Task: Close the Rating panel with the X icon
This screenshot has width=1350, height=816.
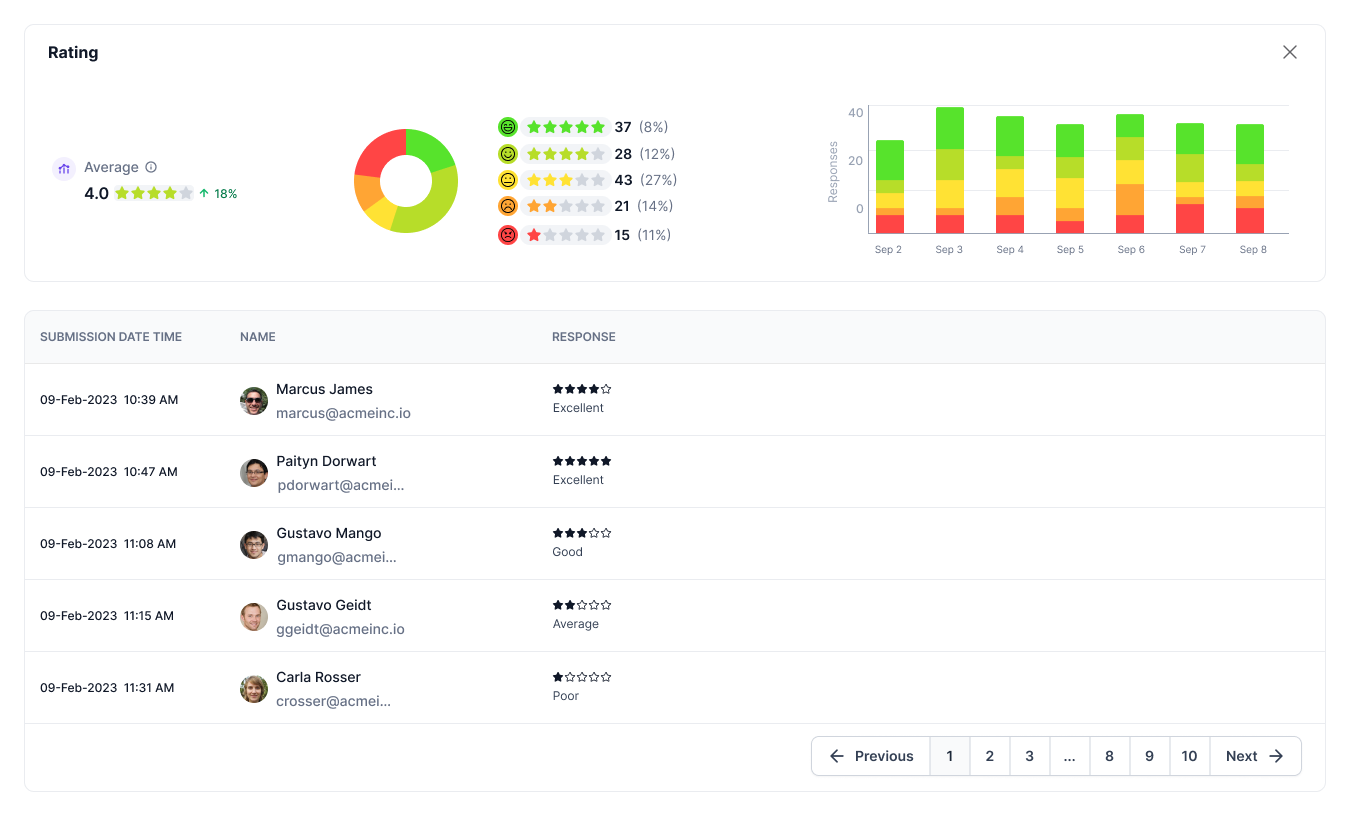Action: tap(1290, 52)
